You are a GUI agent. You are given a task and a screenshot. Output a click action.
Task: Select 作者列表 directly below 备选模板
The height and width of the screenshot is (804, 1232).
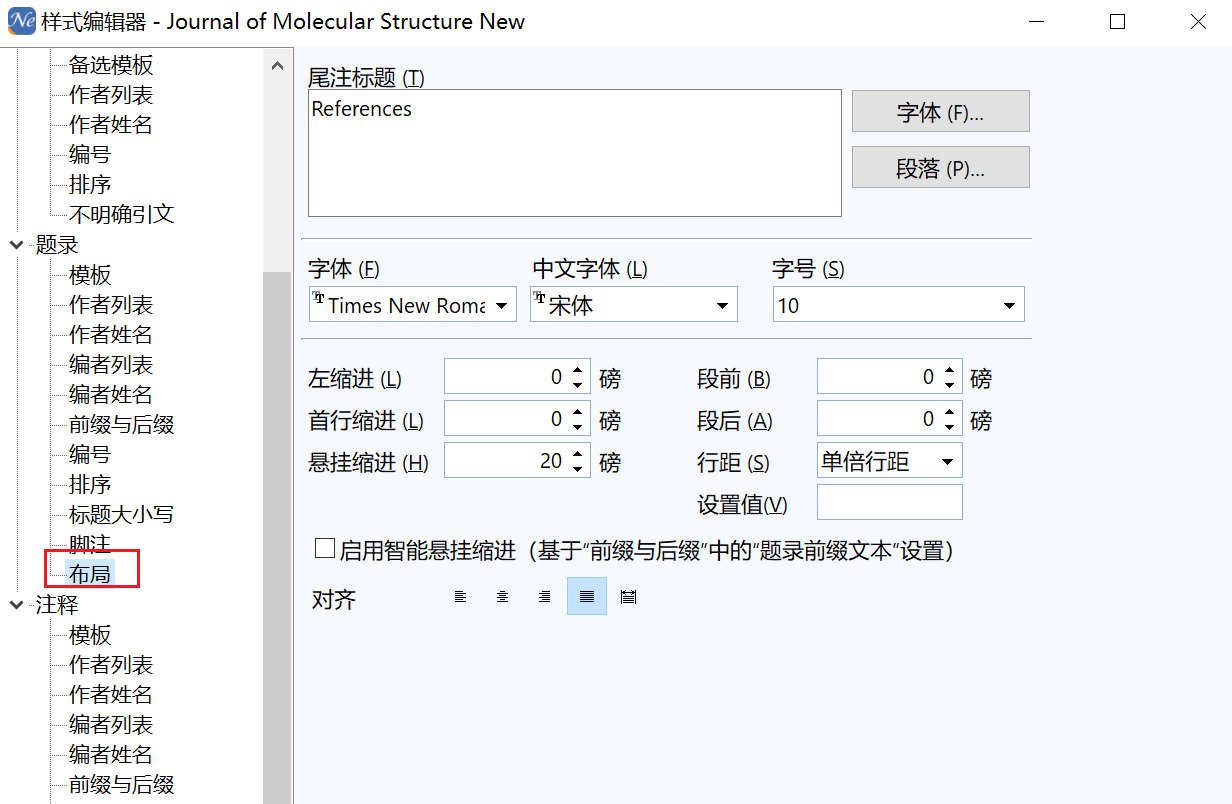coord(111,95)
